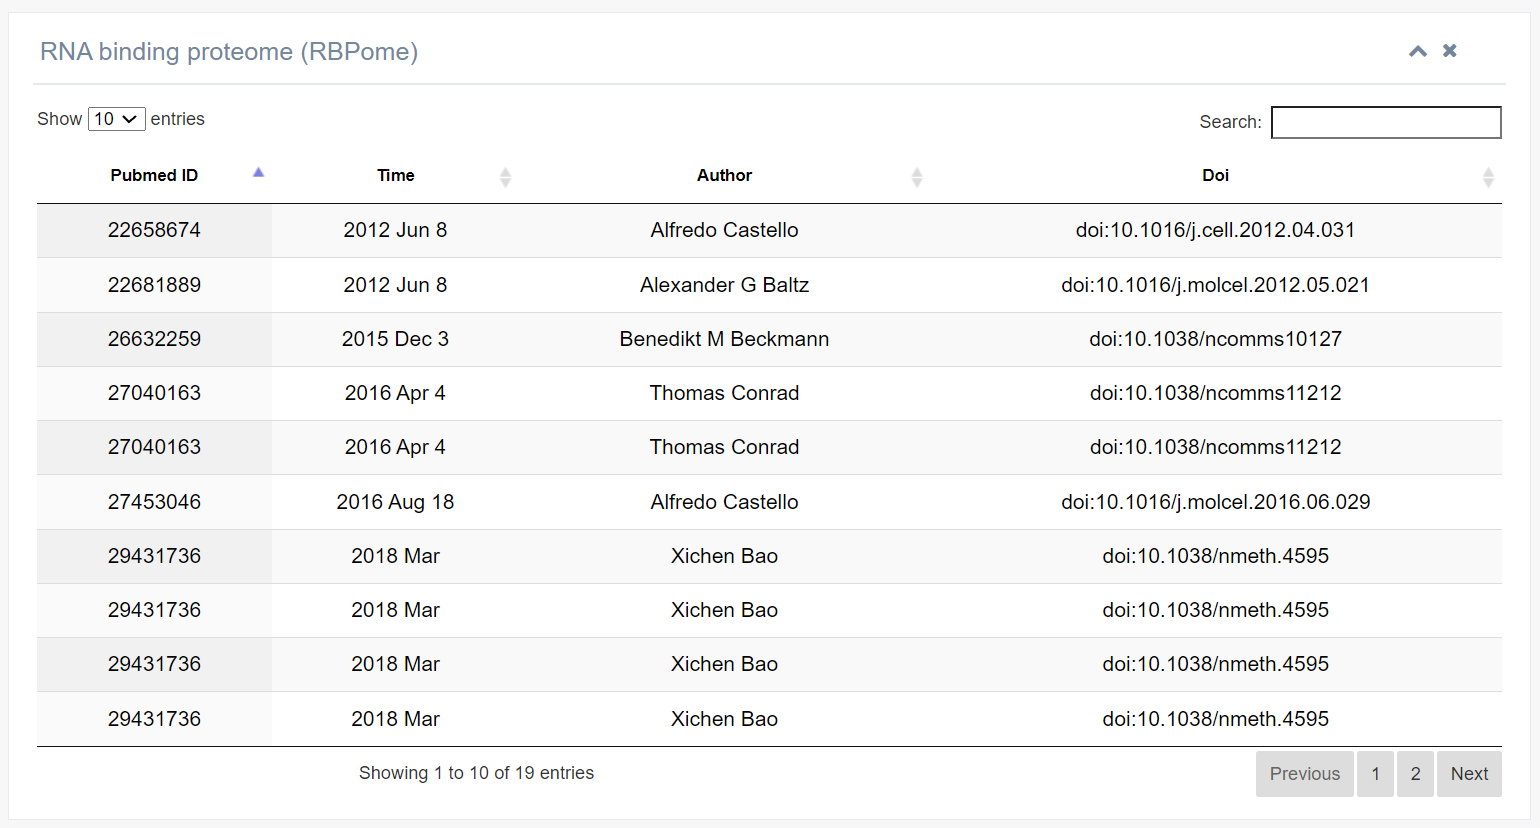Screen dimensions: 1540x828
Task: Click the Next pagination button
Action: 1469,774
